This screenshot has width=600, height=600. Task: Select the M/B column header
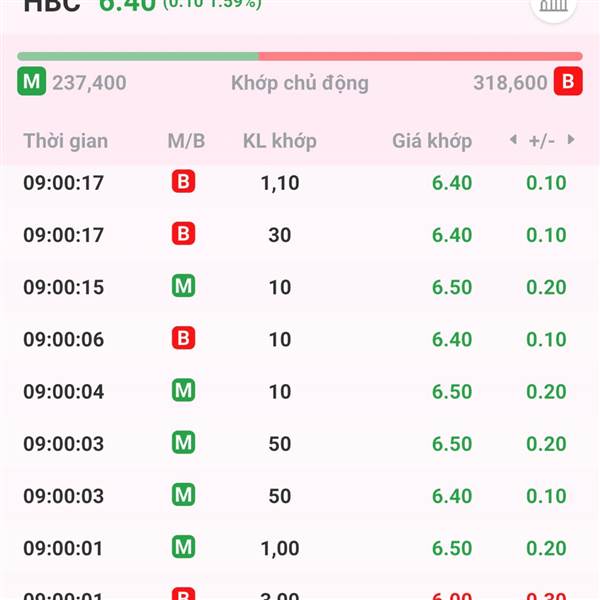[x=186, y=141]
